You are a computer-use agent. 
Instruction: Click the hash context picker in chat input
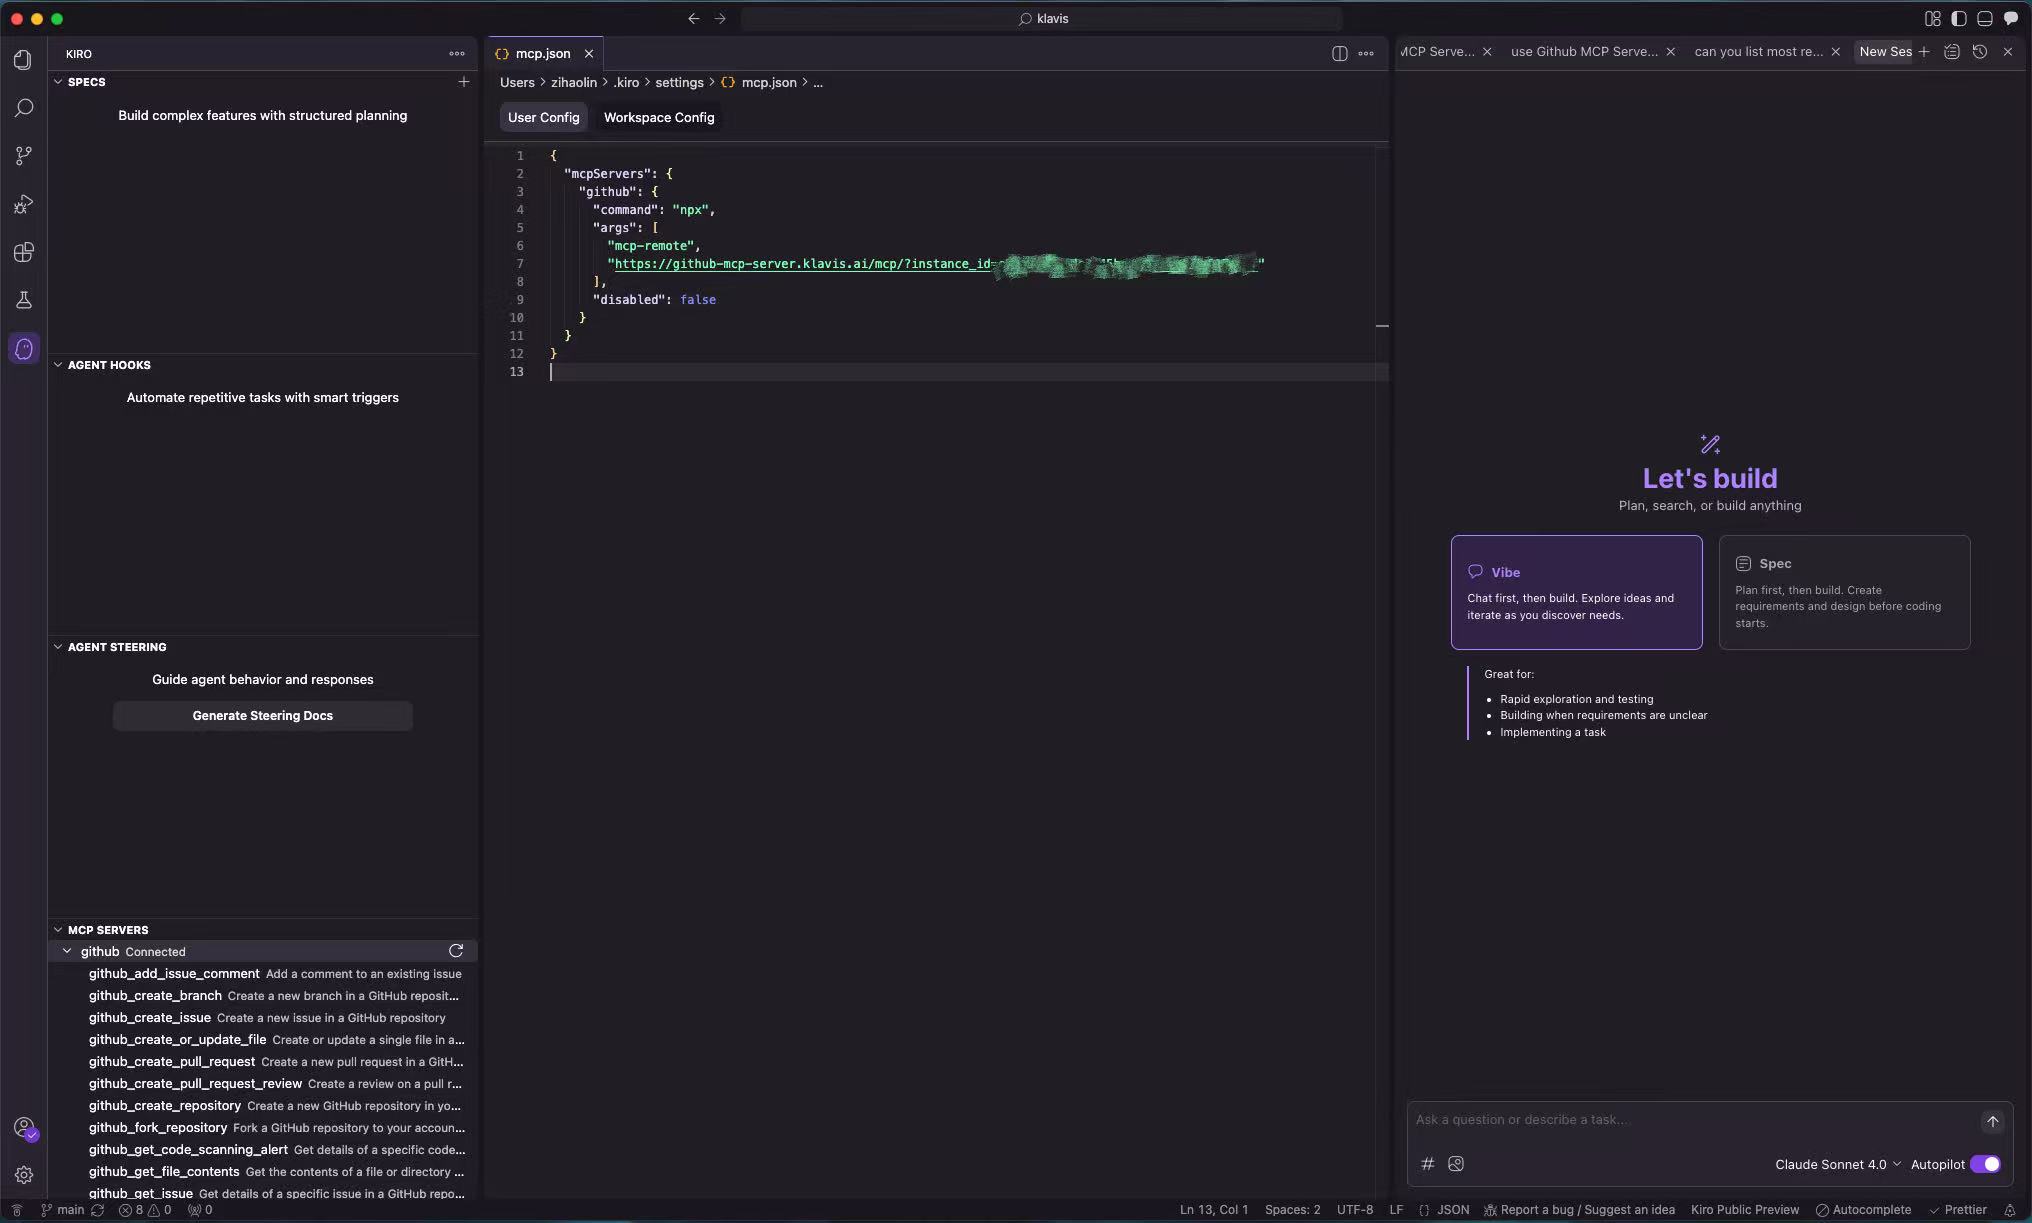(x=1428, y=1164)
